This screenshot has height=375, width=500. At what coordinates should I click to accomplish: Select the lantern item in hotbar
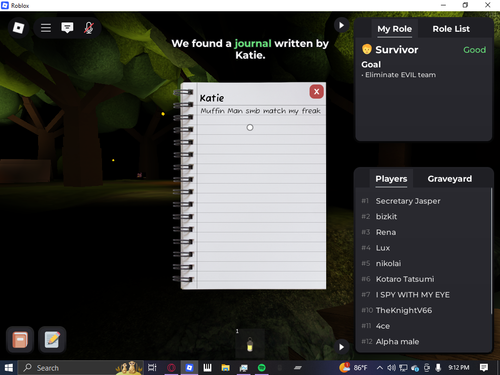tap(250, 344)
